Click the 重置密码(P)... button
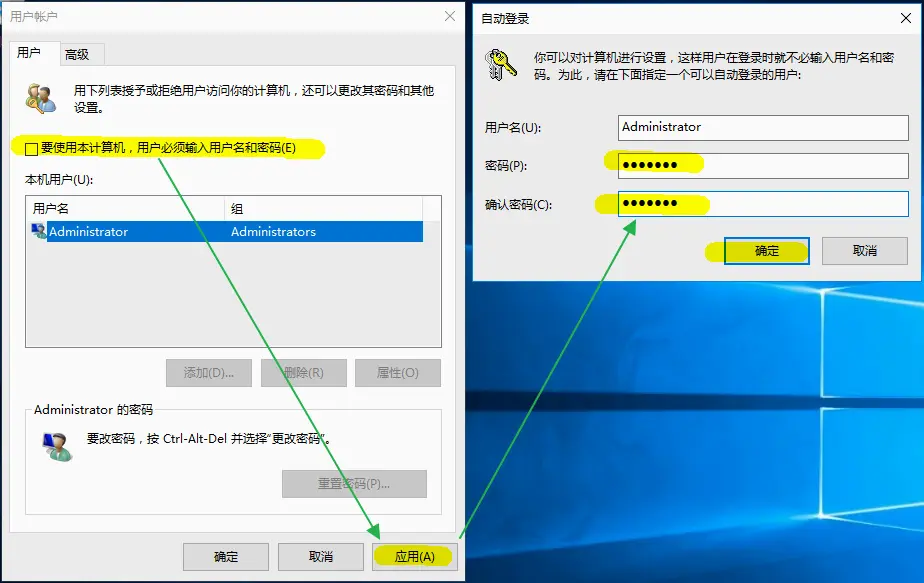Screen dimensions: 924x583 pyautogui.click(x=354, y=484)
